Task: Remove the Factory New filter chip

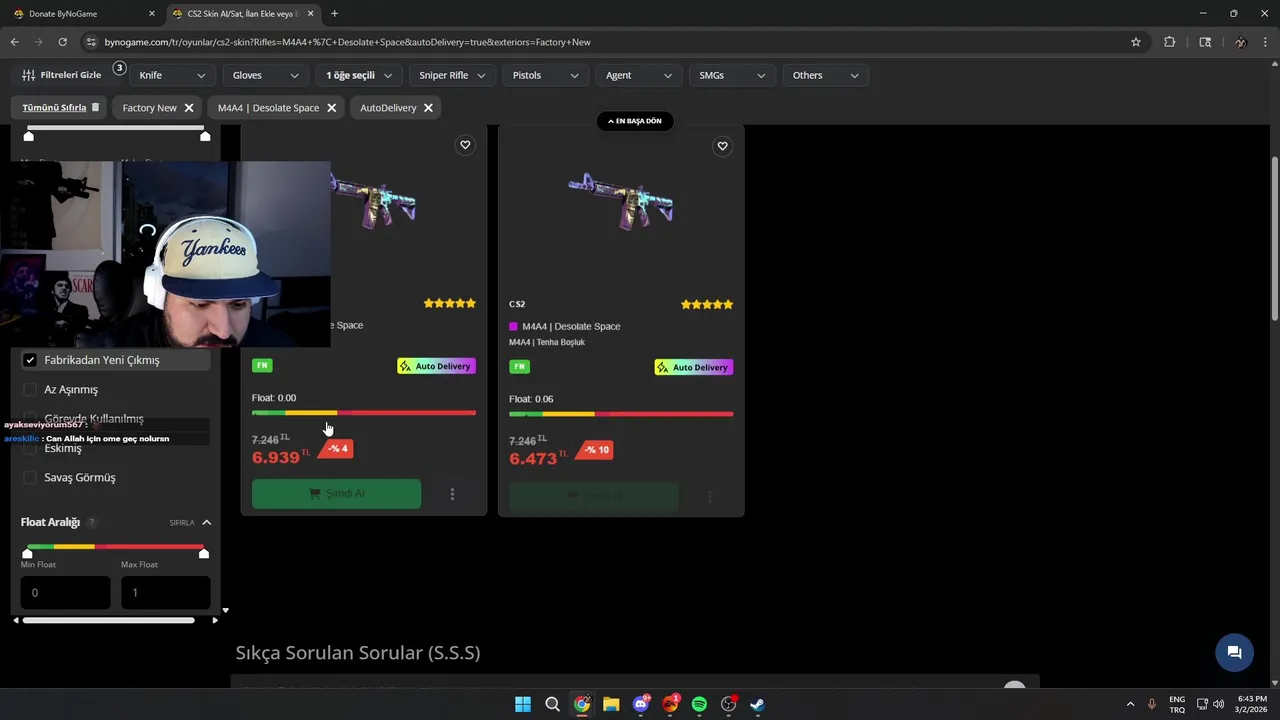Action: (189, 108)
